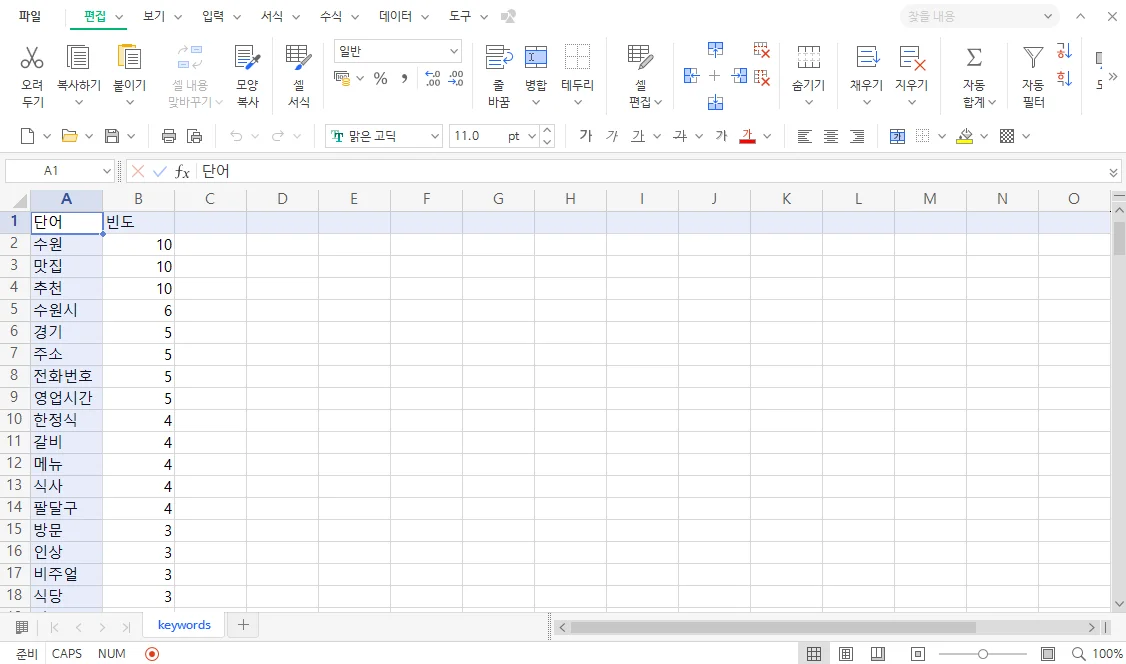
Task: Collapse the ribbon with the up chevron
Action: click(1080, 16)
